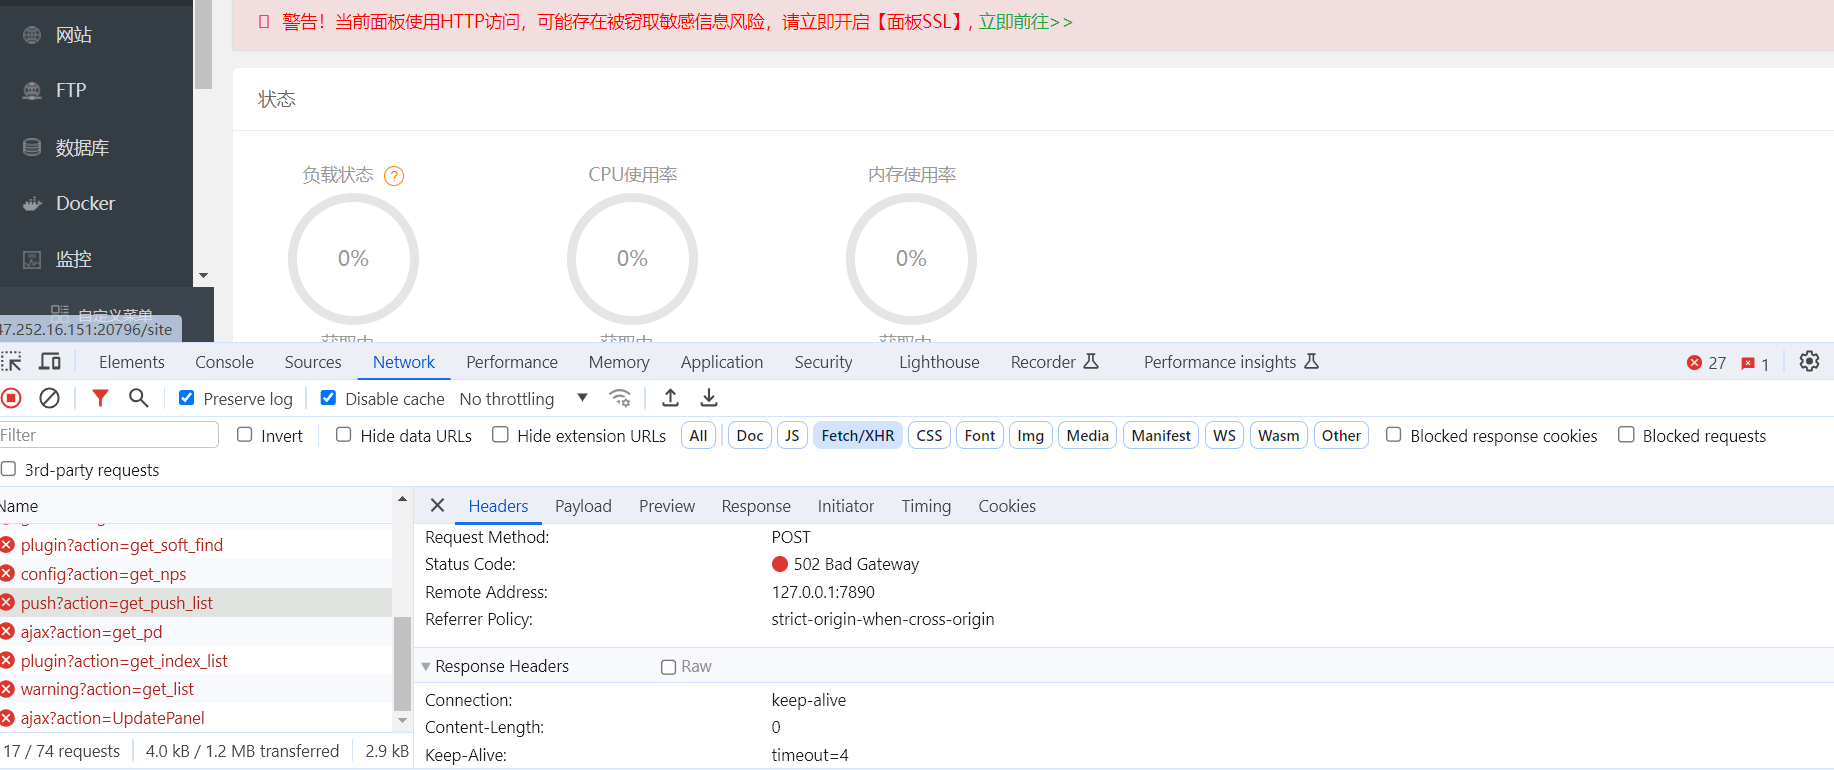The width and height of the screenshot is (1834, 770).
Task: Click the inspect element selector icon
Action: point(12,362)
